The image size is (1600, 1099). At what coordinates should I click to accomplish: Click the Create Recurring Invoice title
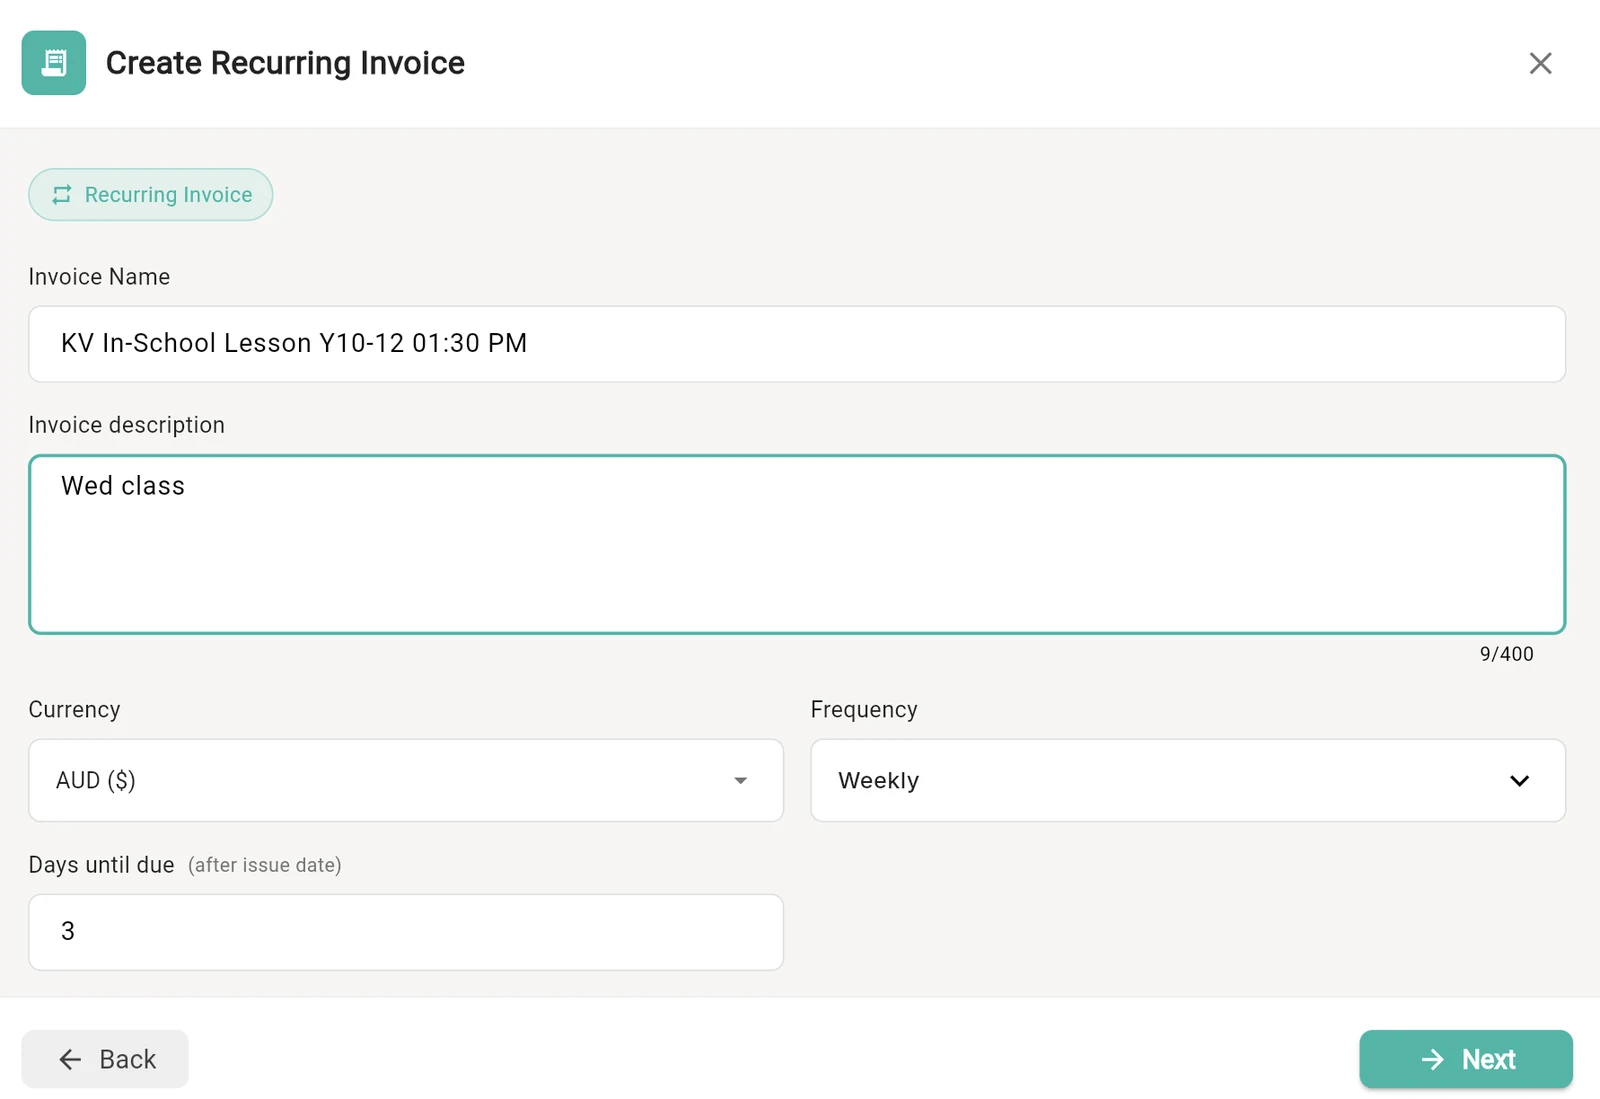(285, 63)
